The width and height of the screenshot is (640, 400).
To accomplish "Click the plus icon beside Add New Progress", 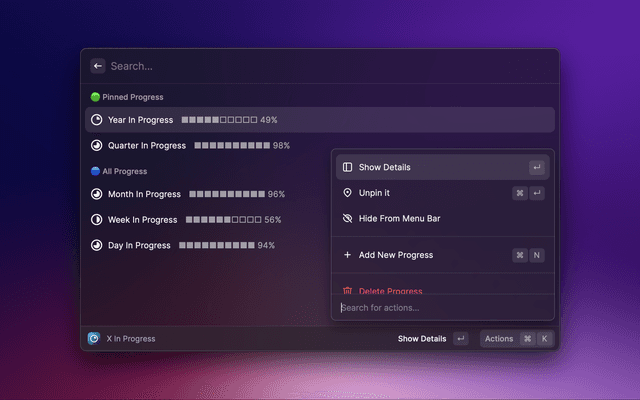I will (x=347, y=255).
